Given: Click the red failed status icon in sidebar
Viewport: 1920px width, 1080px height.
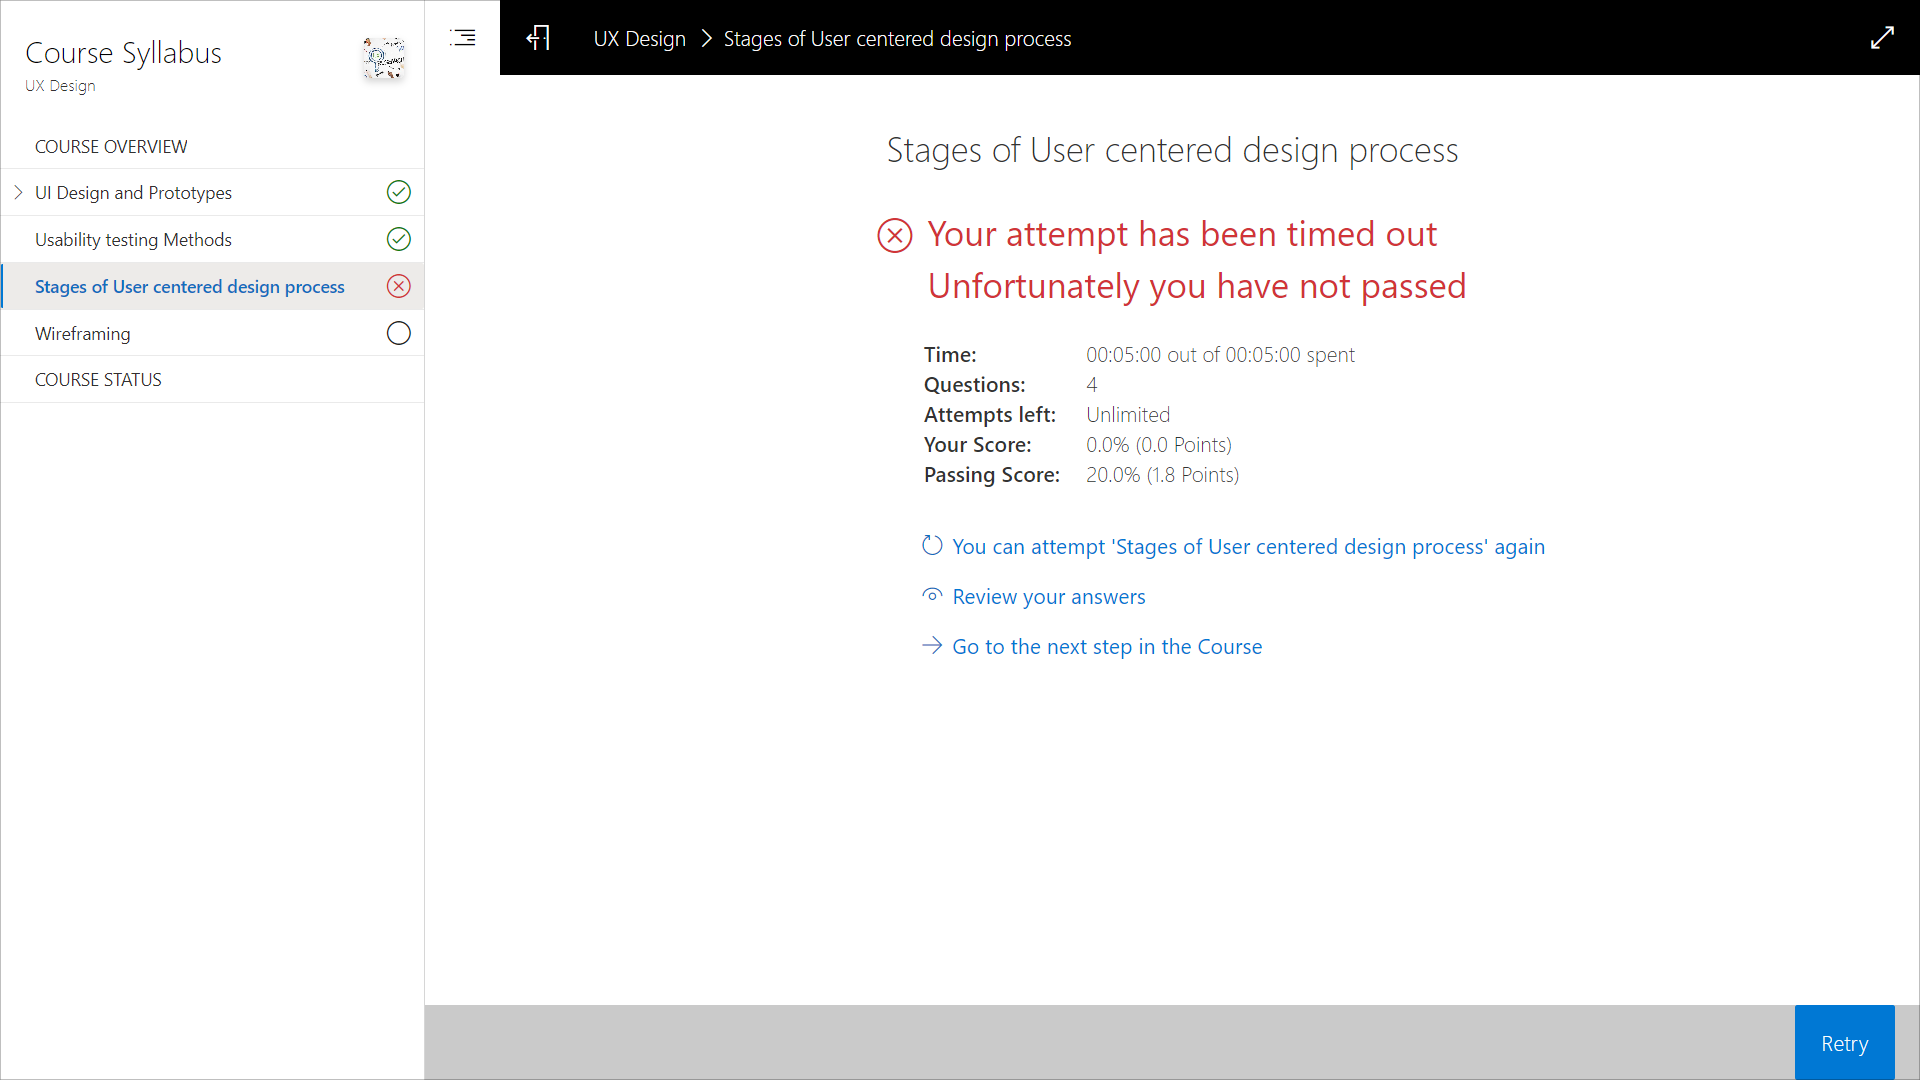Looking at the screenshot, I should point(398,286).
